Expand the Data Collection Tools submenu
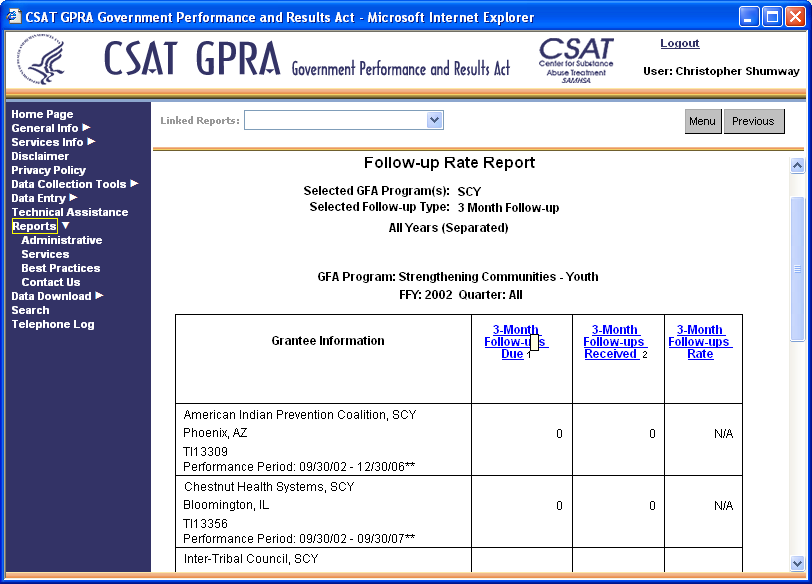Image resolution: width=812 pixels, height=584 pixels. pos(134,184)
